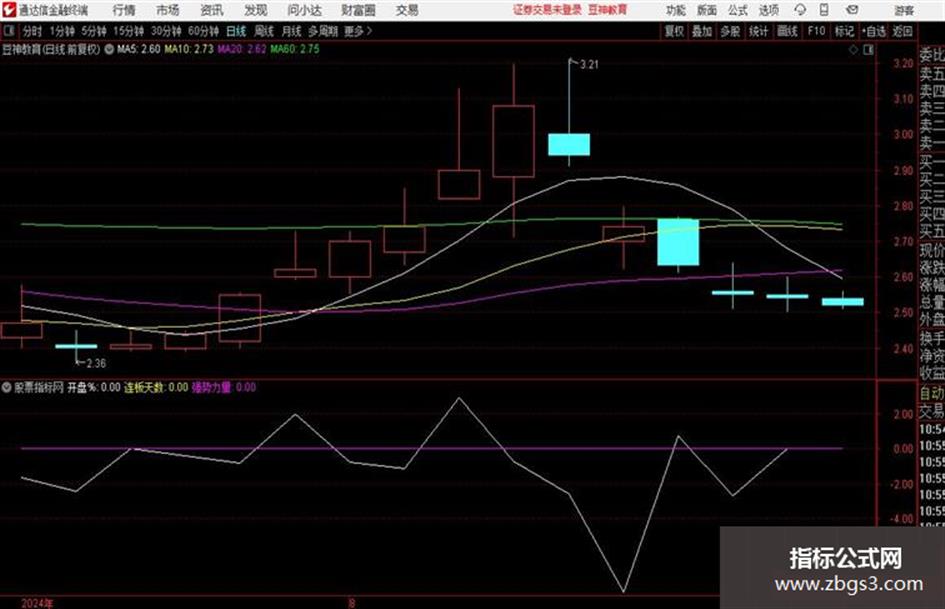Click the 3.21 high price marker

coord(589,65)
